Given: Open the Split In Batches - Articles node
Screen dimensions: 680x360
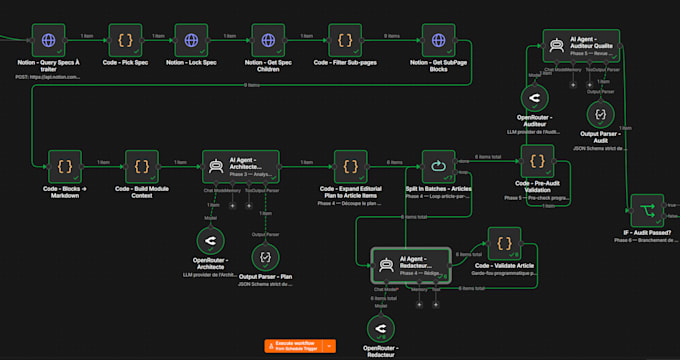Looking at the screenshot, I should [438, 167].
